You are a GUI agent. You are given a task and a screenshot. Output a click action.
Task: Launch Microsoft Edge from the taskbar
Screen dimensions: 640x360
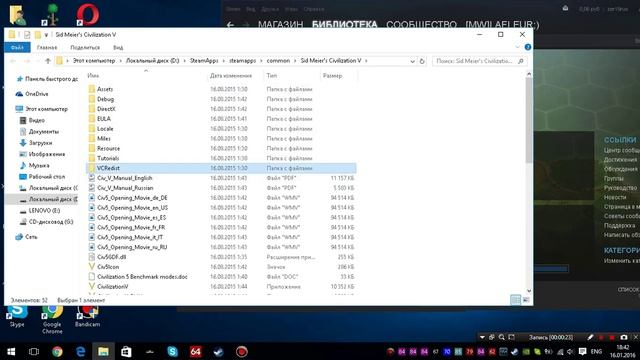pos(80,351)
